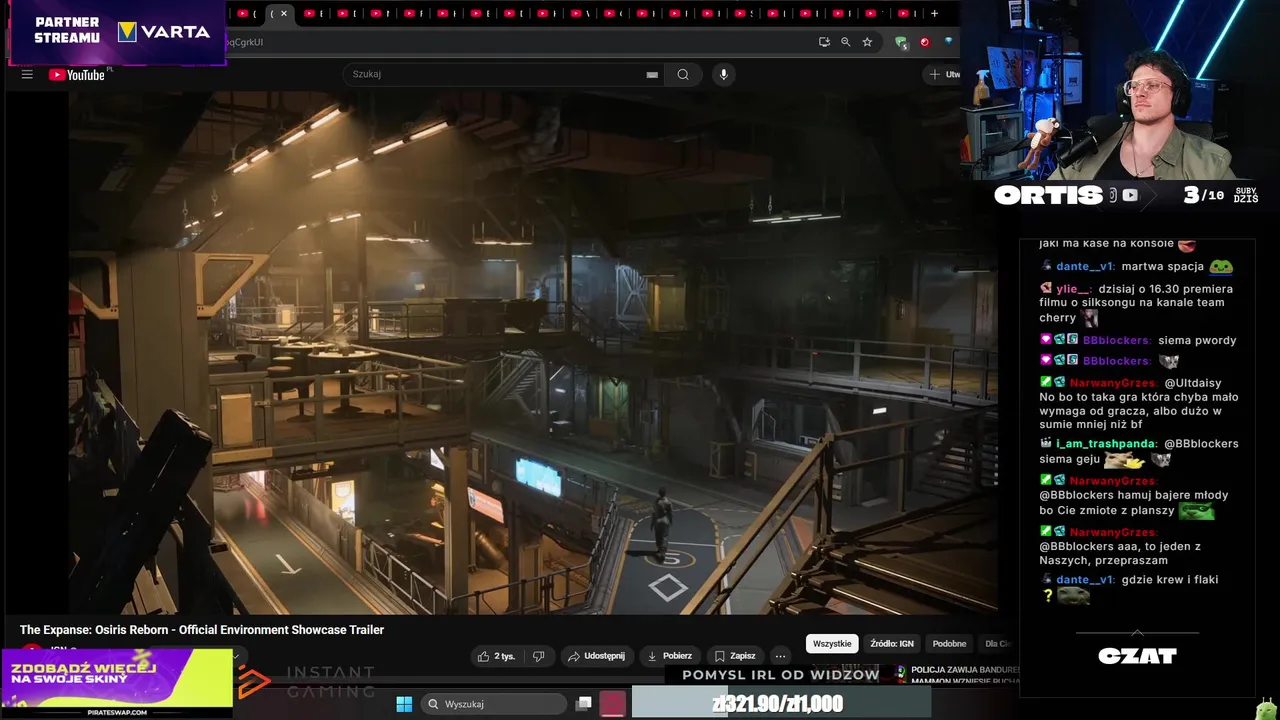Open the Utwórz create button

point(943,74)
